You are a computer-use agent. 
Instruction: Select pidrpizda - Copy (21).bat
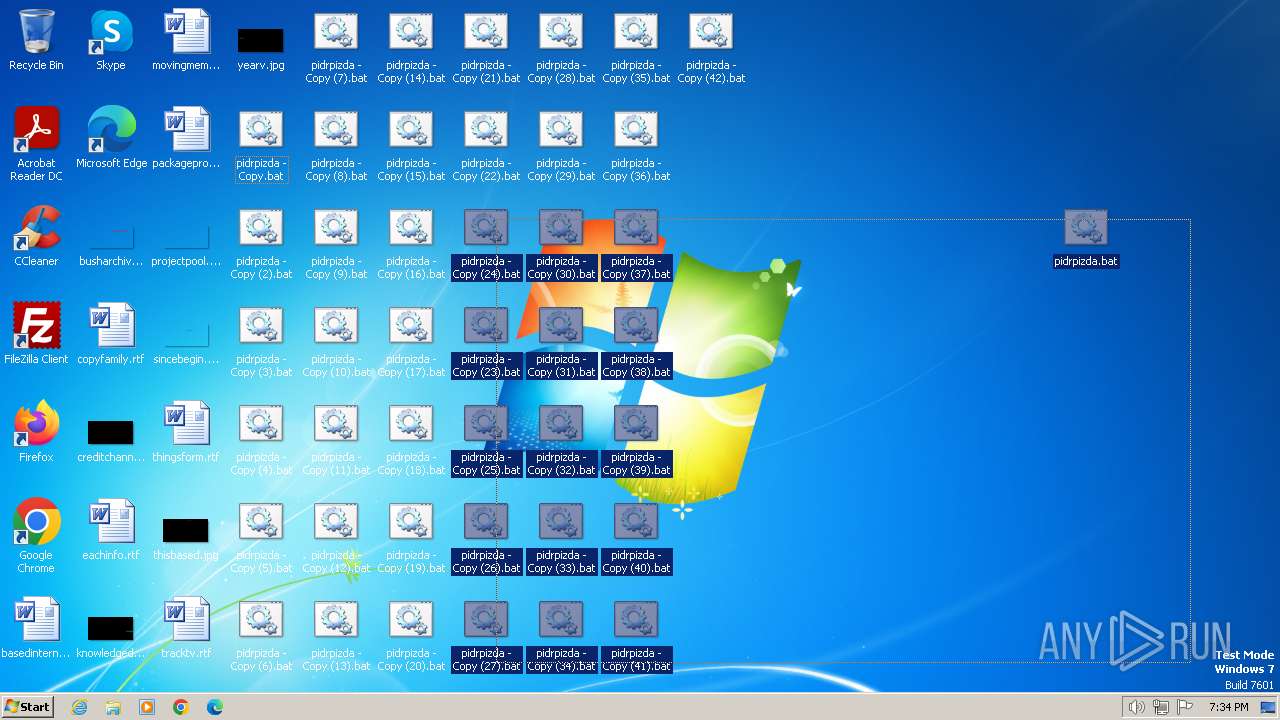pyautogui.click(x=486, y=47)
